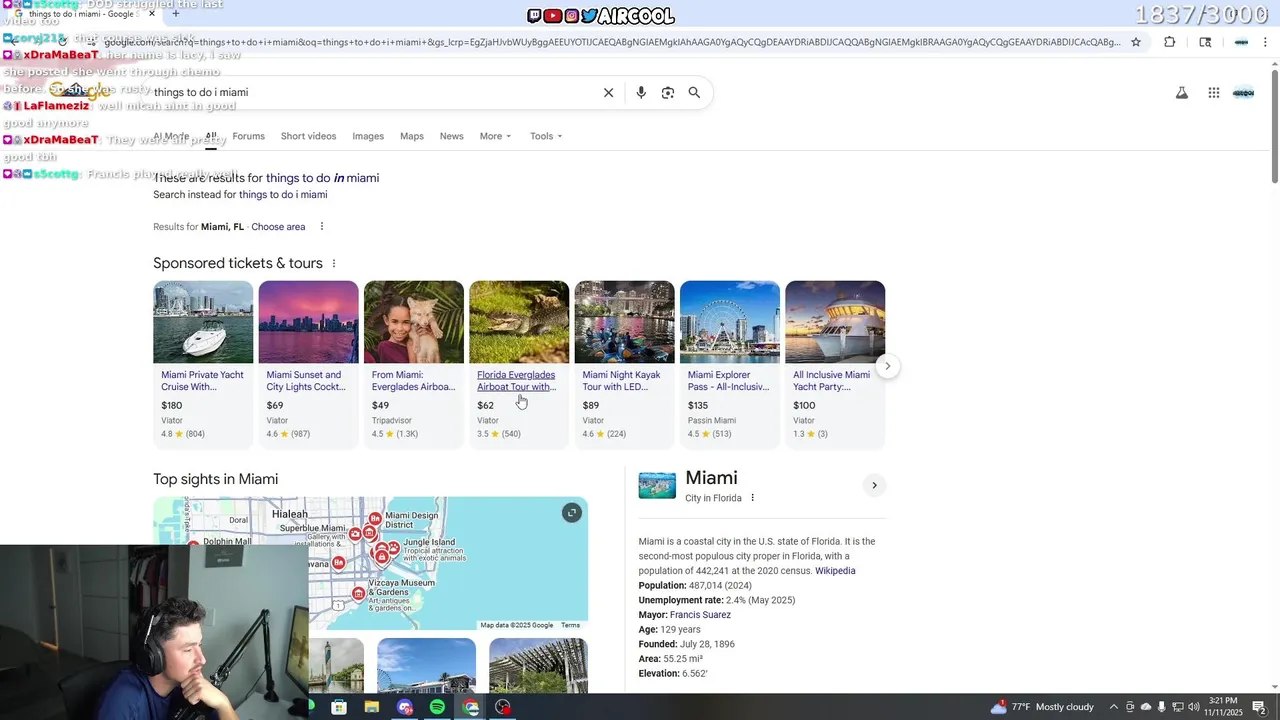Clear the search box with the X
1280x720 pixels.
coord(608,92)
